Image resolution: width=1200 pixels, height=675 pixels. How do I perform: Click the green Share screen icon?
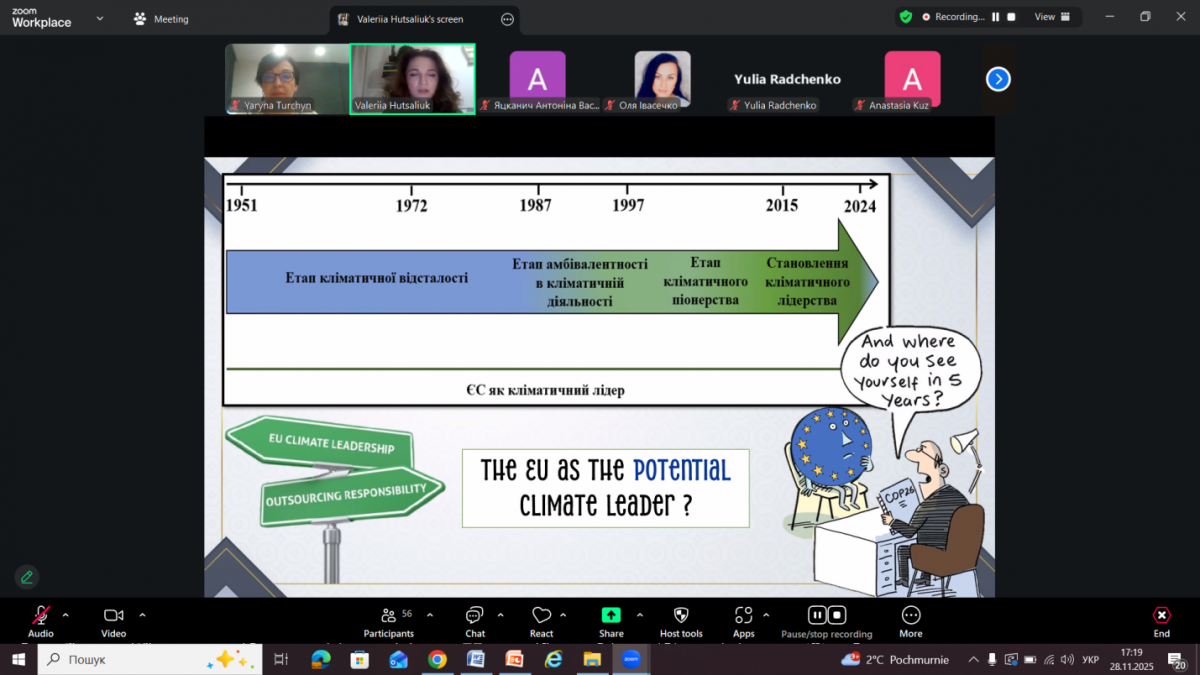coord(611,615)
